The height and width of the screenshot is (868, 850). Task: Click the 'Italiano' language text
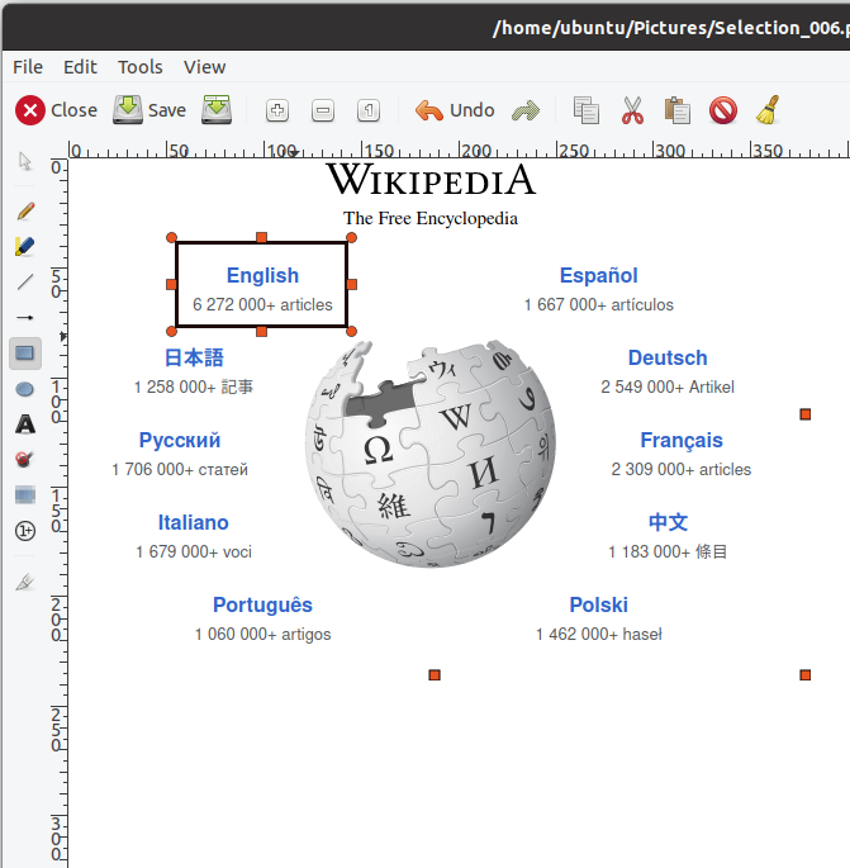193,523
